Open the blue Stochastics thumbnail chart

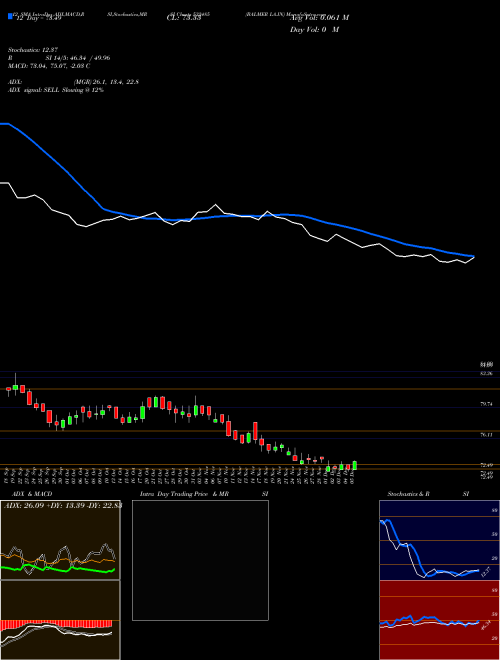439,540
